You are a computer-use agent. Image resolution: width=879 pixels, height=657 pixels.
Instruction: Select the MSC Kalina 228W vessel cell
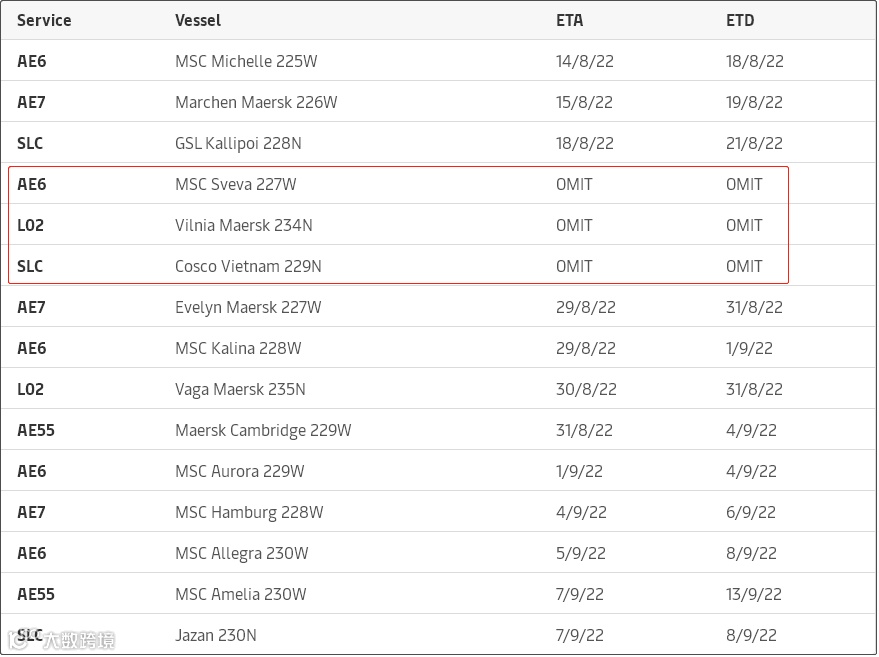click(238, 348)
